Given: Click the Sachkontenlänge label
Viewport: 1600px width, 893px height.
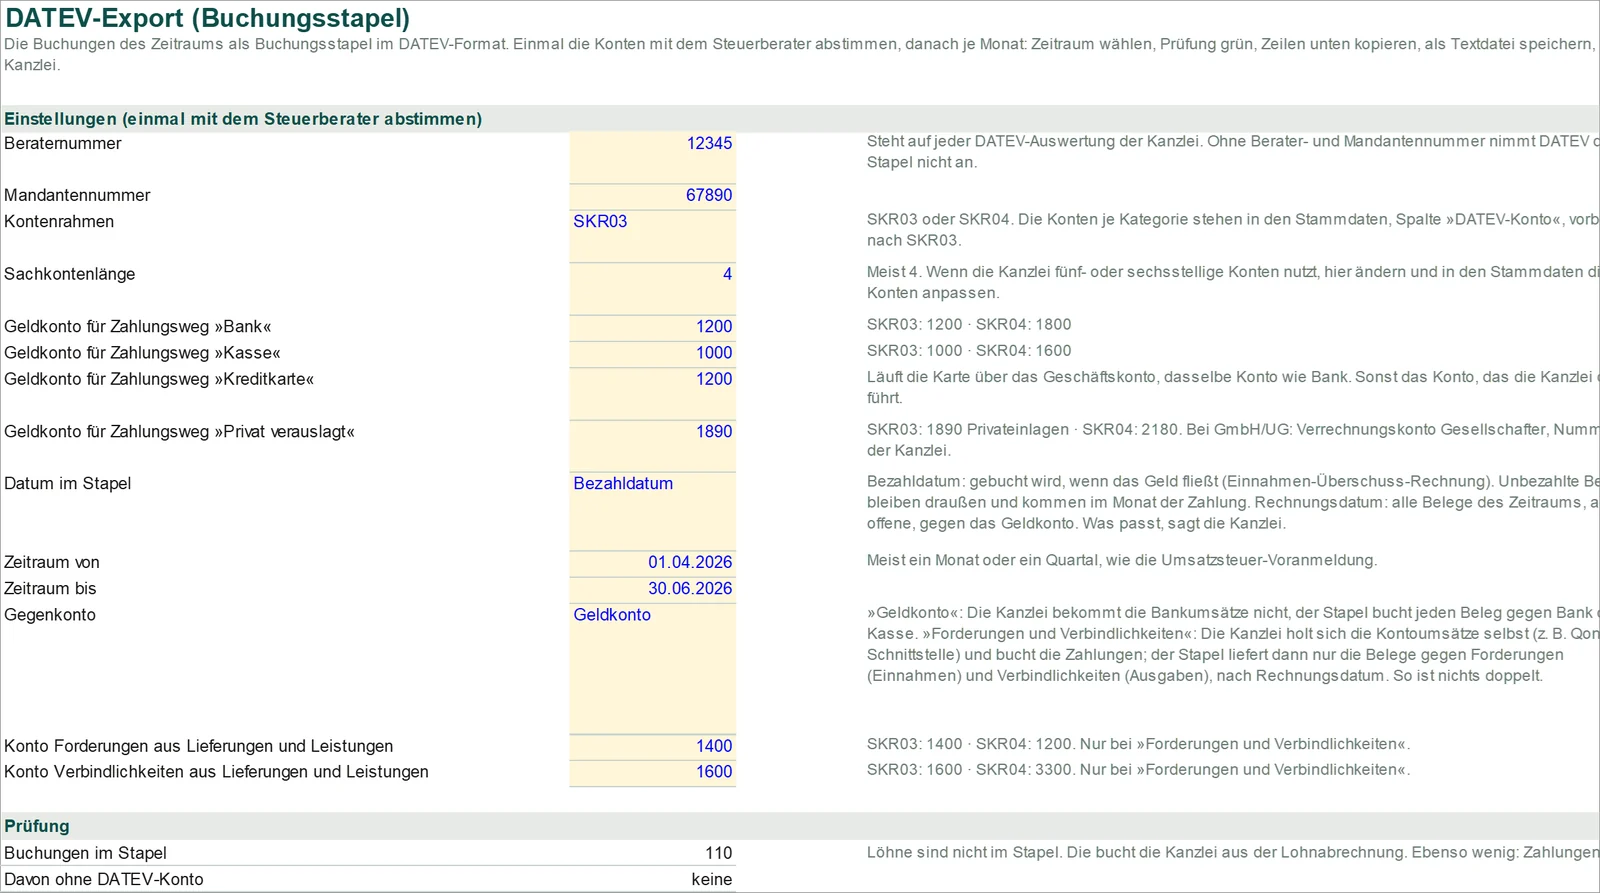Looking at the screenshot, I should [x=70, y=275].
